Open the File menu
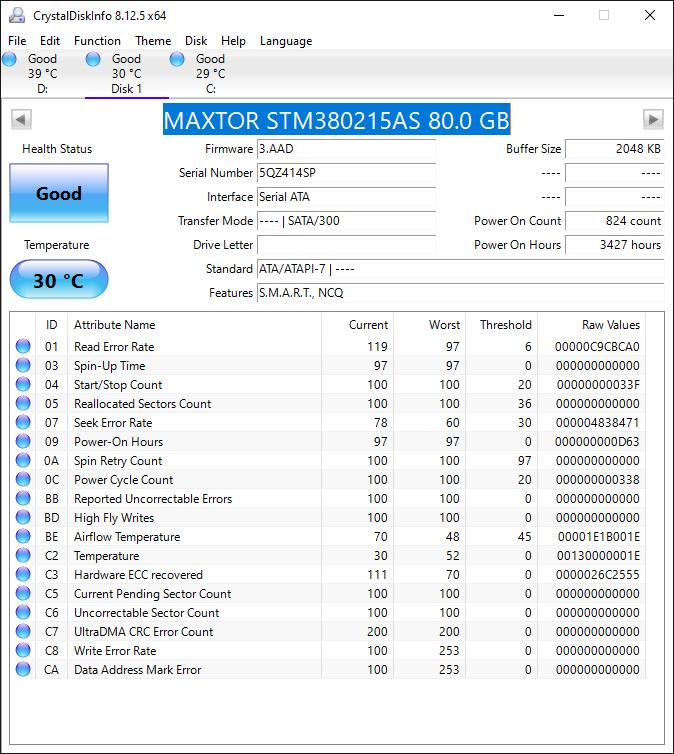 17,41
